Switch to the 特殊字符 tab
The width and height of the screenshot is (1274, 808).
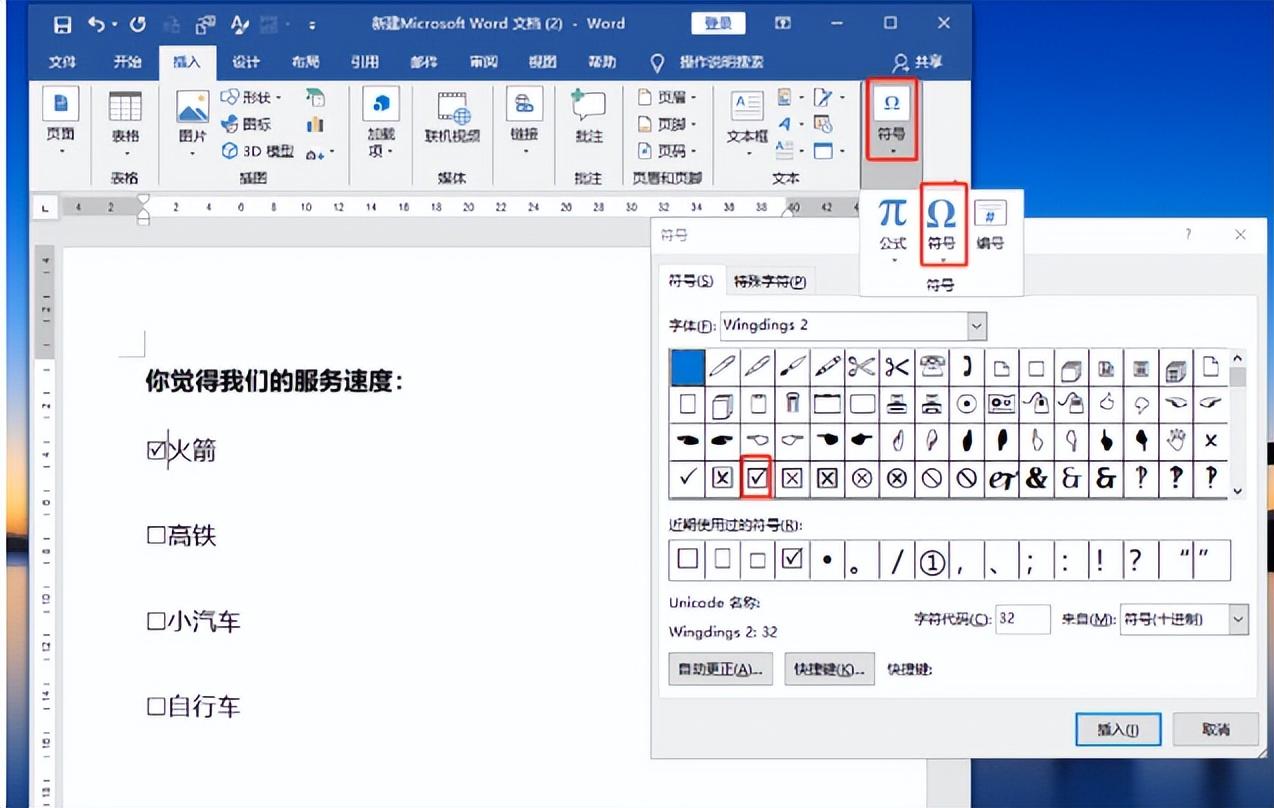tap(769, 282)
